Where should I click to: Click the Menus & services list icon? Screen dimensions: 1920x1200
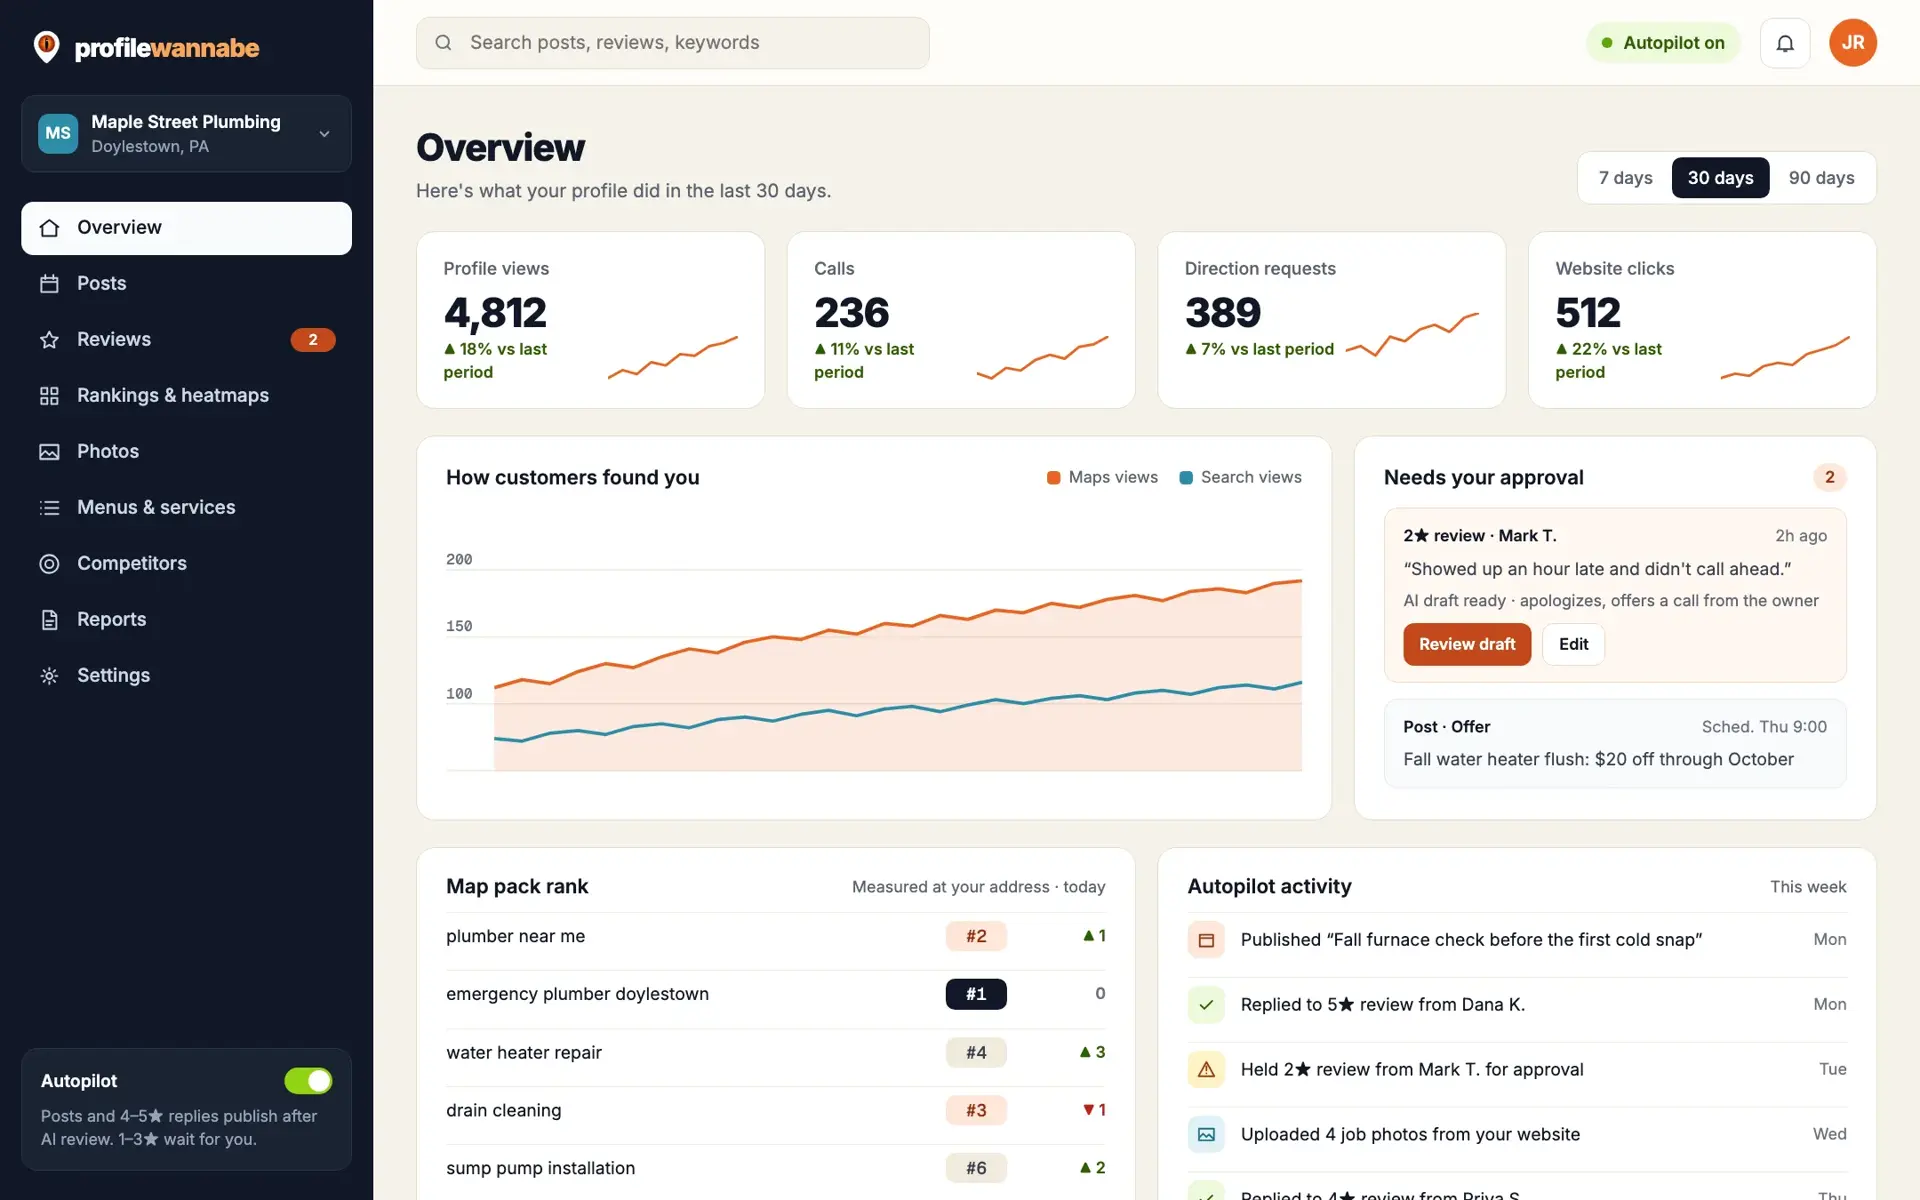pos(49,508)
